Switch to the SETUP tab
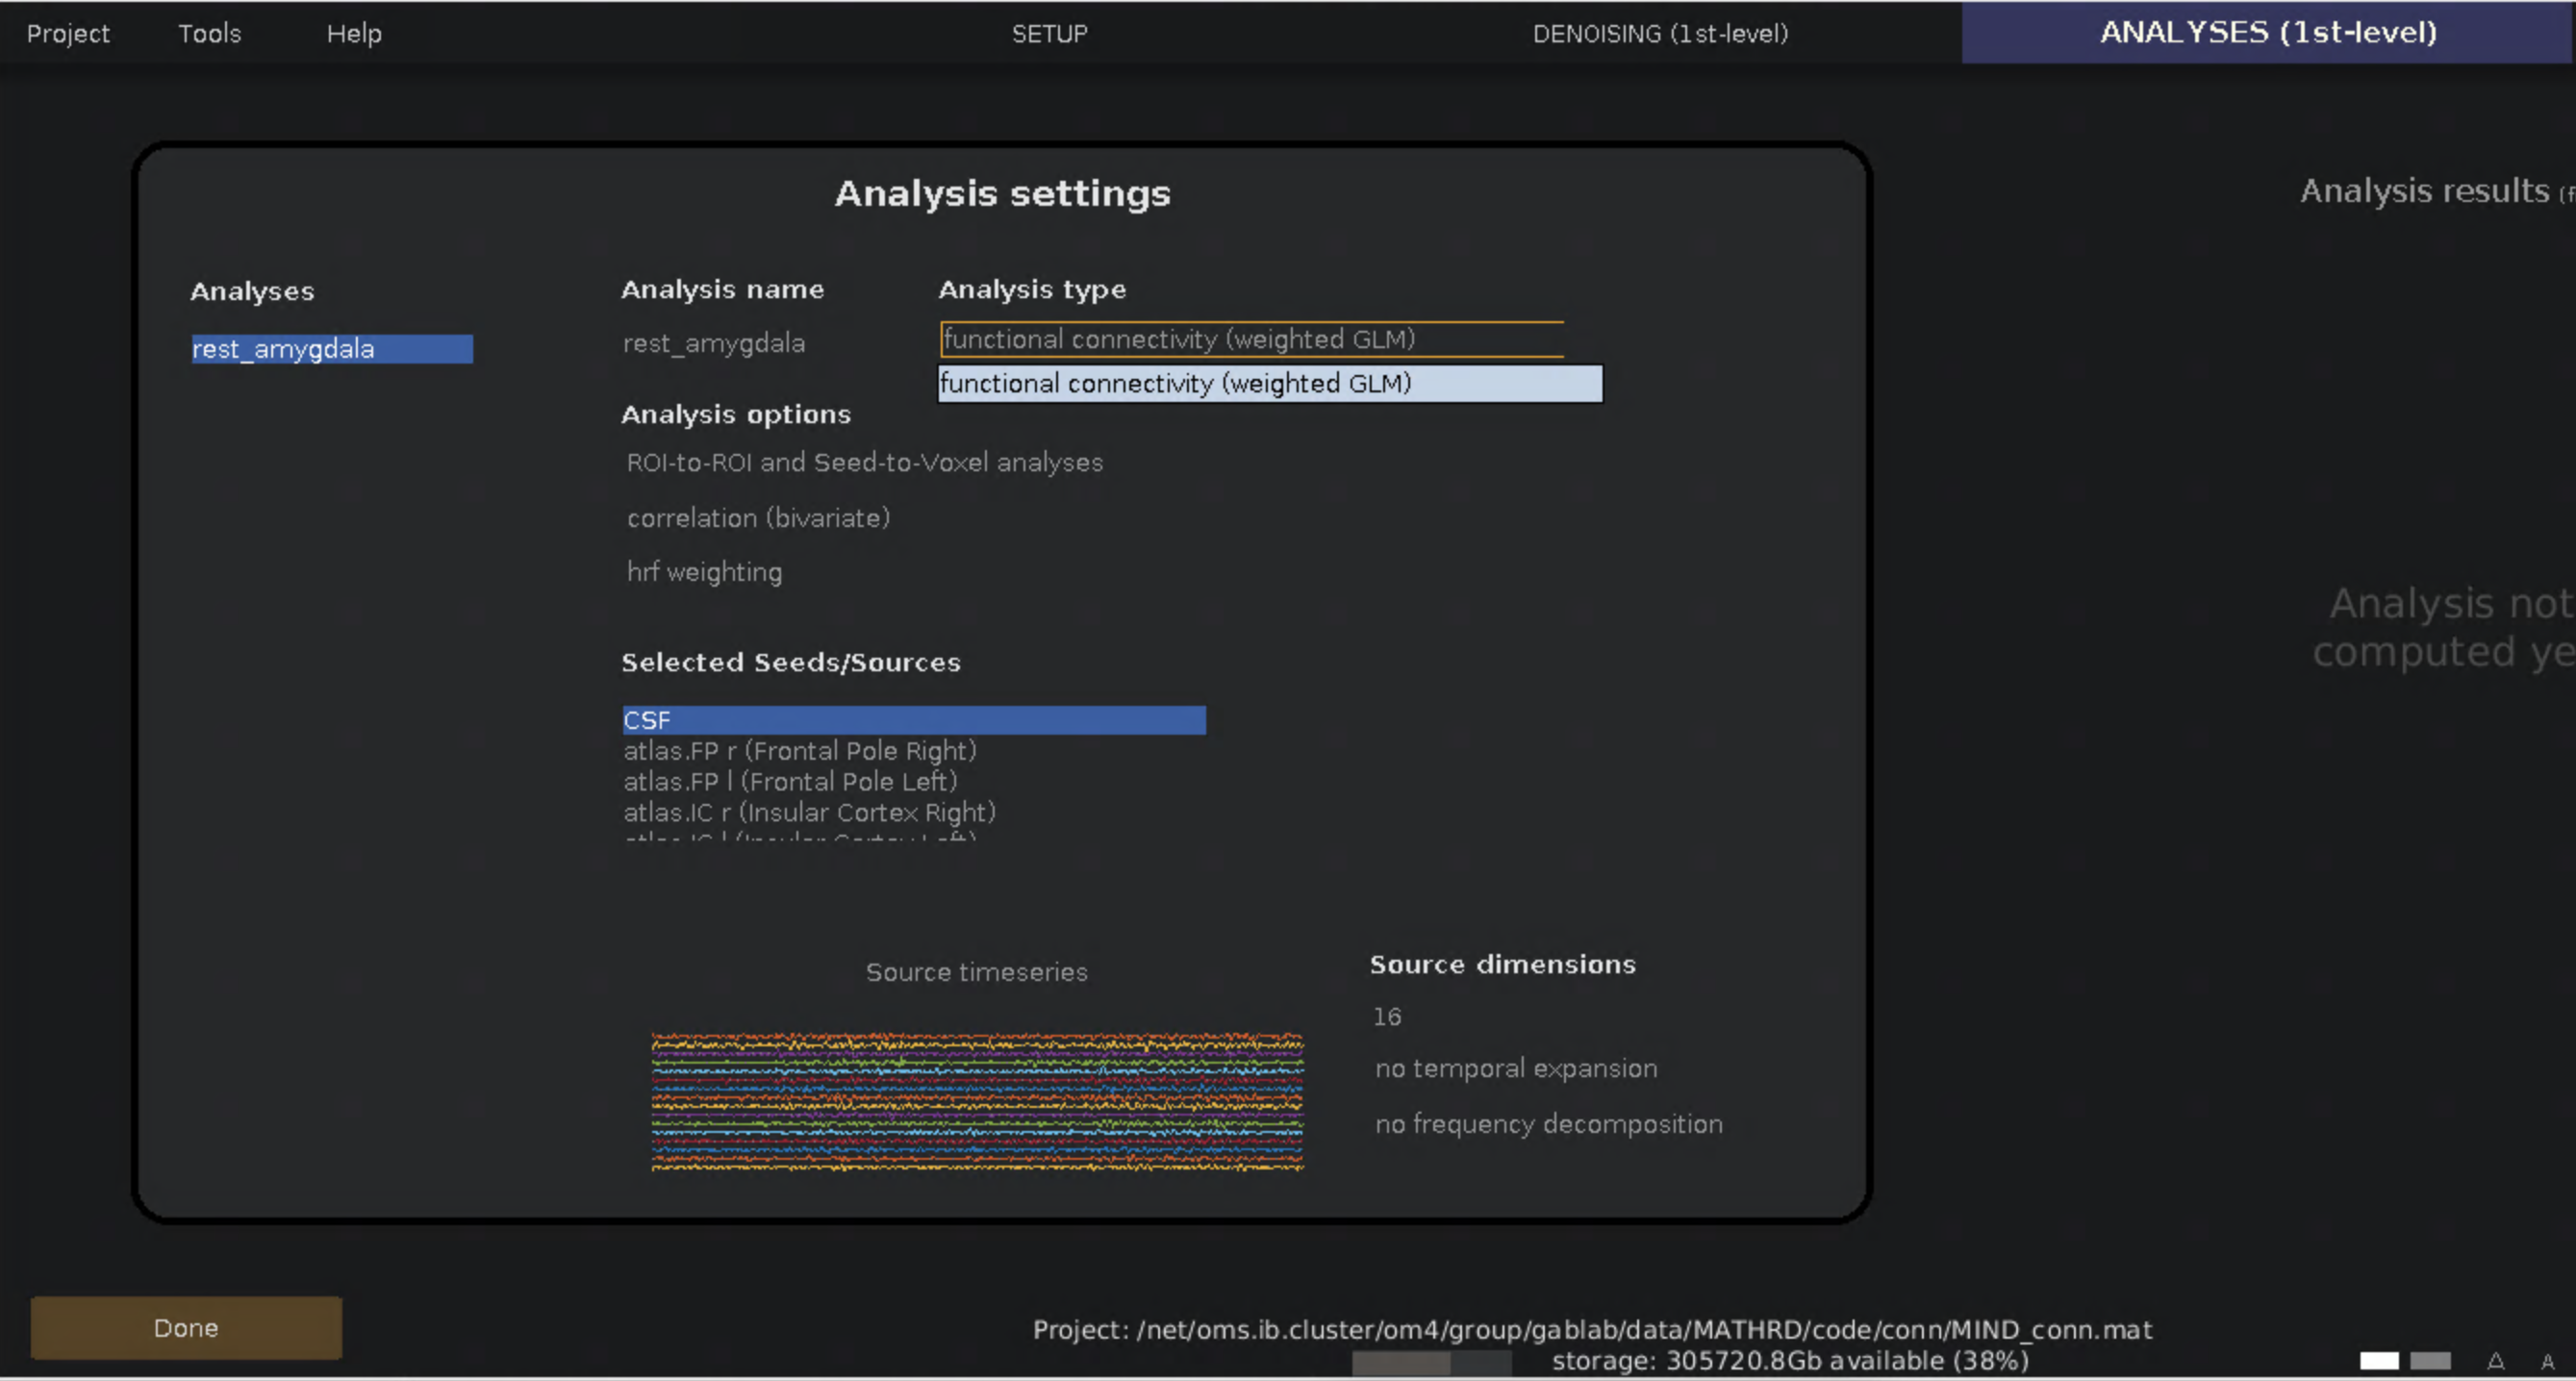This screenshot has width=2576, height=1381. (1049, 33)
